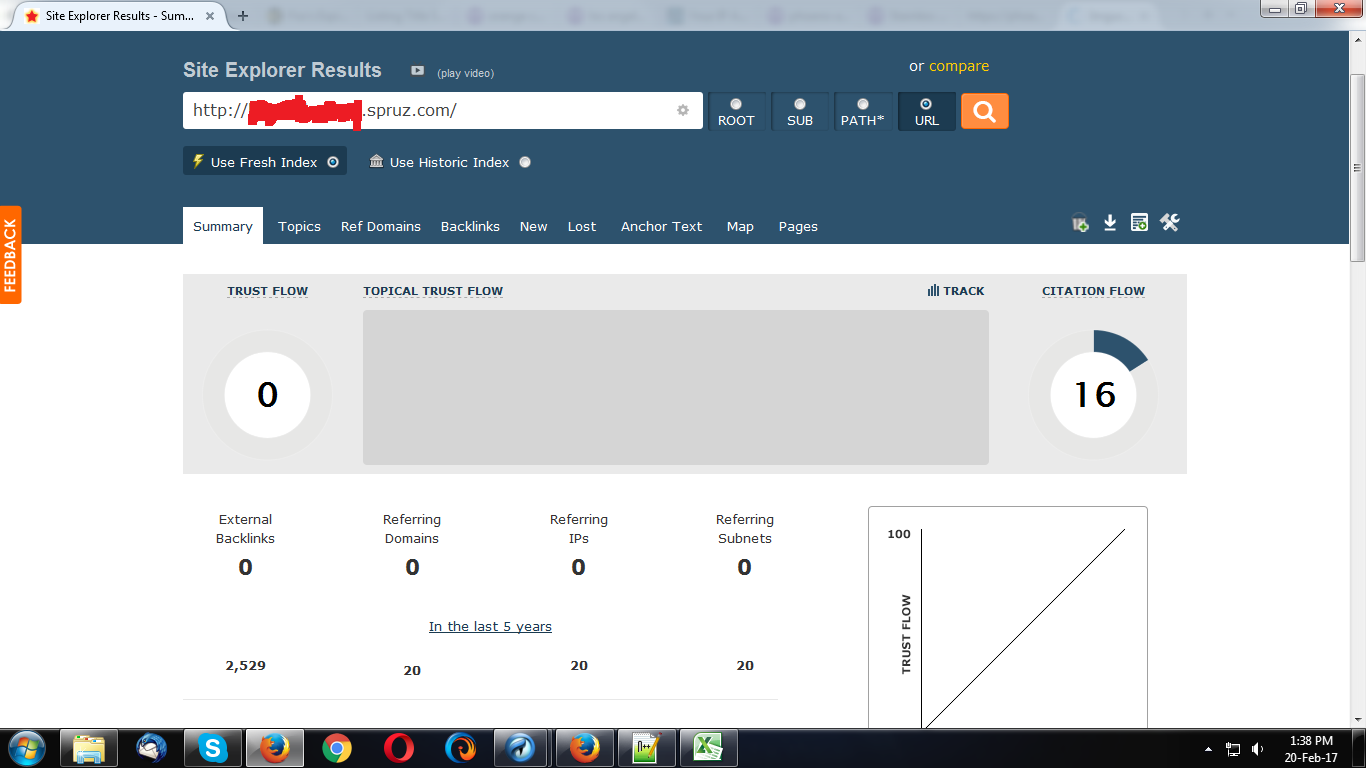1366x768 pixels.
Task: Open the New tab in results
Action: point(534,226)
